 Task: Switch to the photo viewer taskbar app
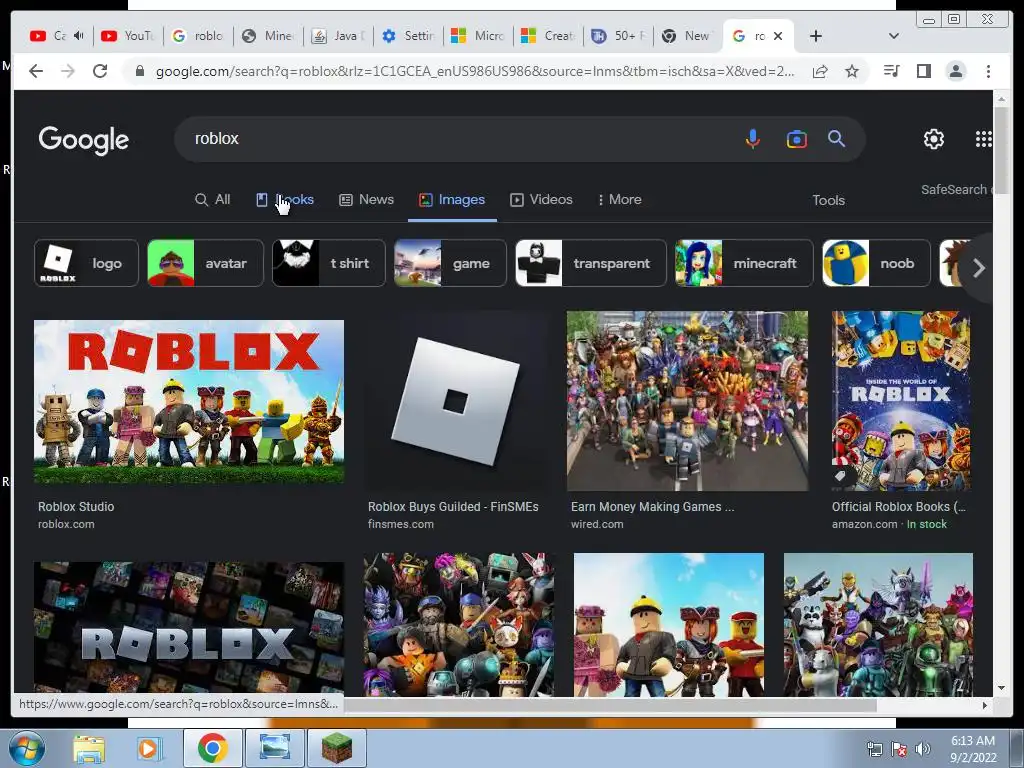coord(275,748)
